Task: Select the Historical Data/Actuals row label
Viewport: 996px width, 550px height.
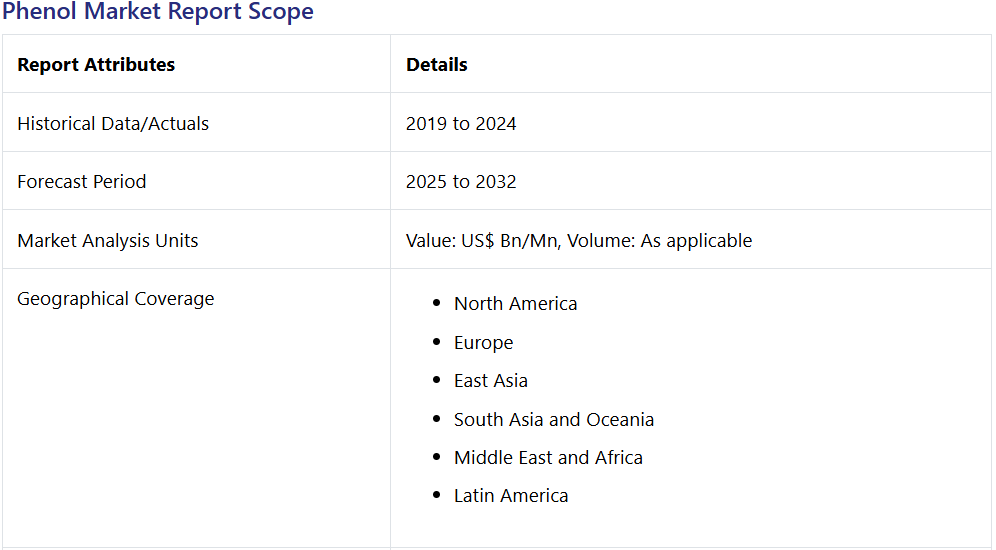Action: [113, 124]
